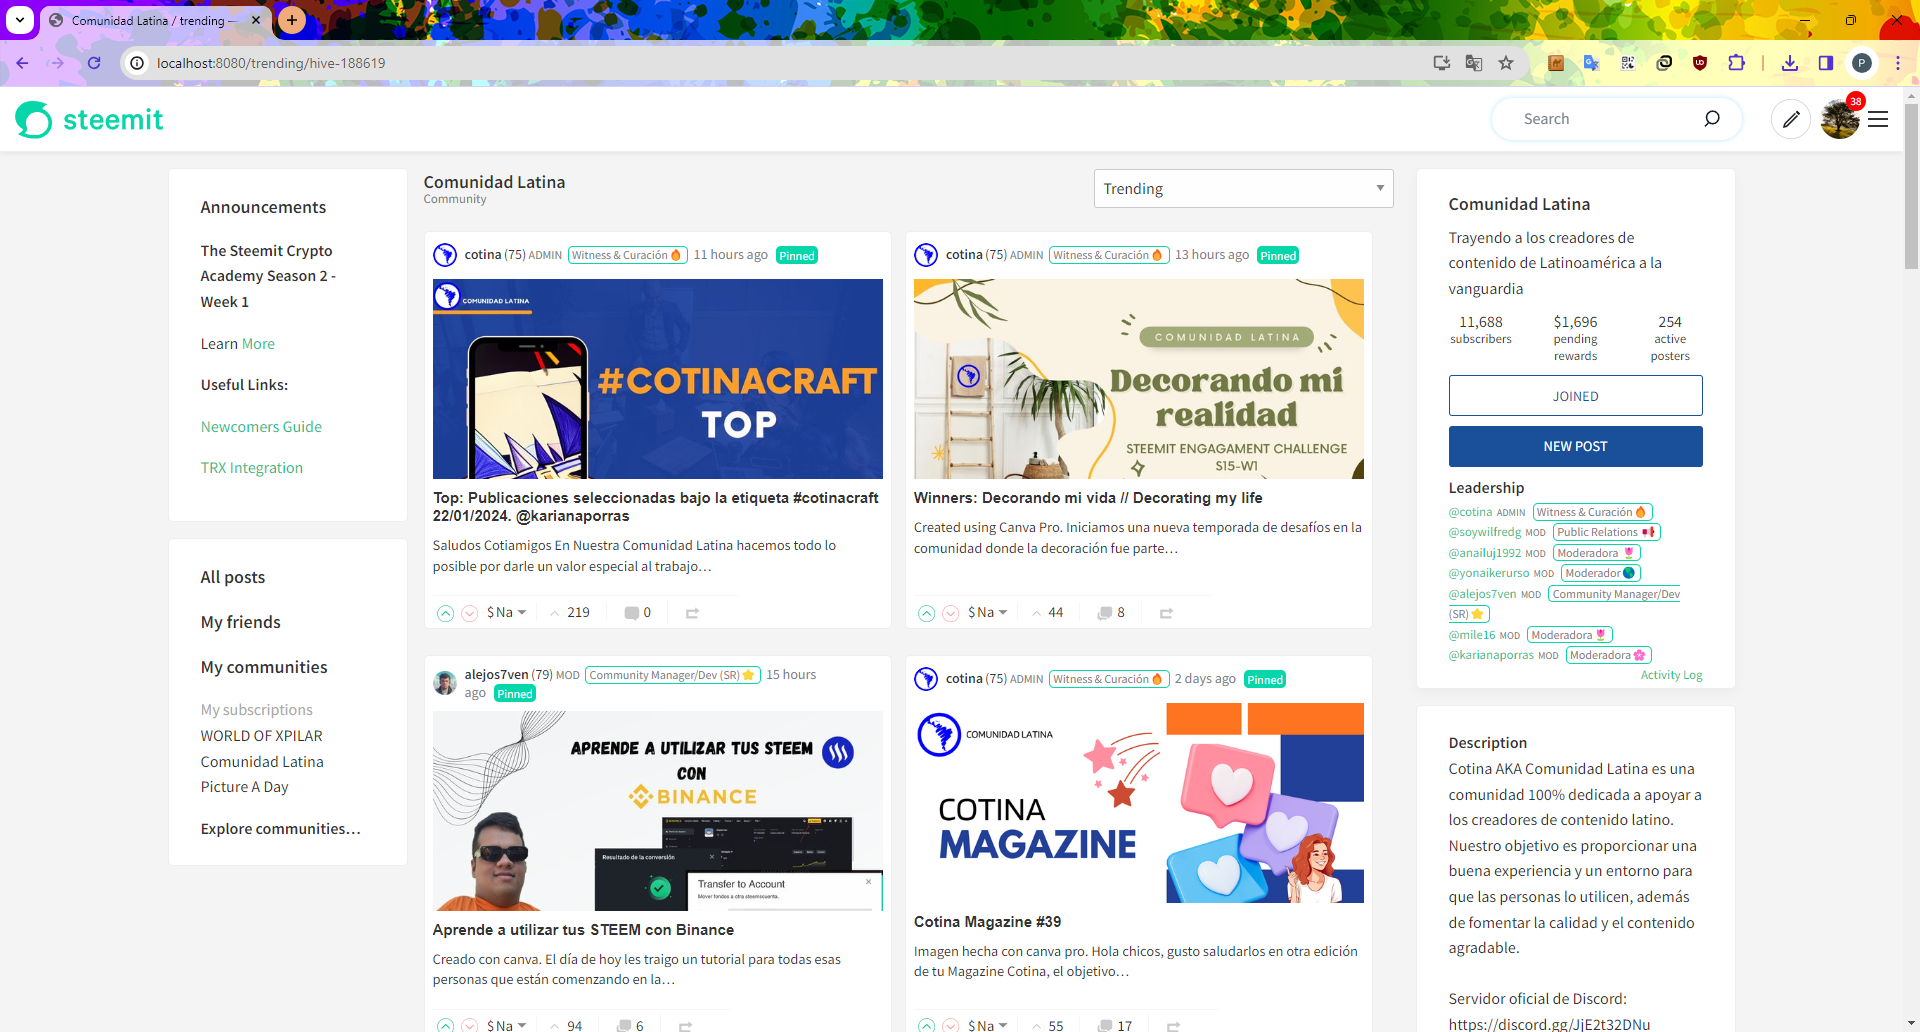Expand payout dropdown on Decorando mi vida post
This screenshot has width=1920, height=1032.
pyautogui.click(x=988, y=613)
